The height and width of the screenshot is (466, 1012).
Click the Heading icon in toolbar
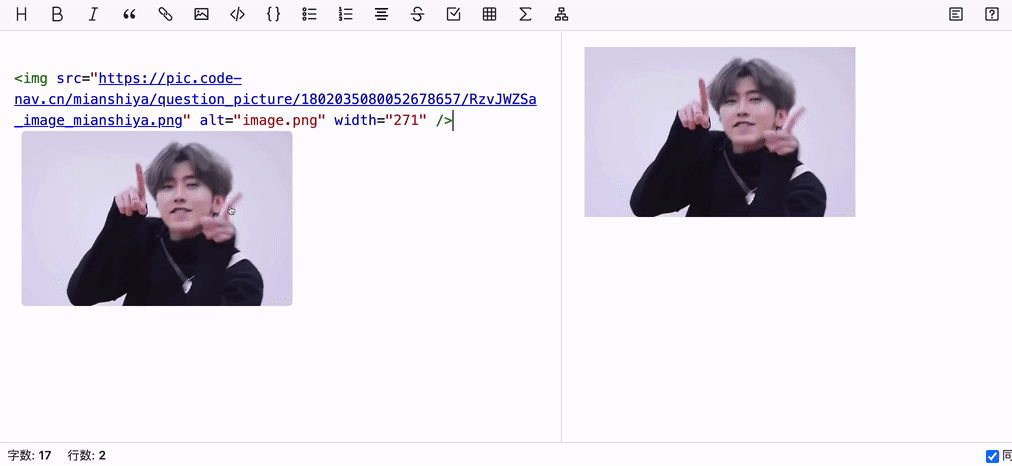tap(21, 14)
